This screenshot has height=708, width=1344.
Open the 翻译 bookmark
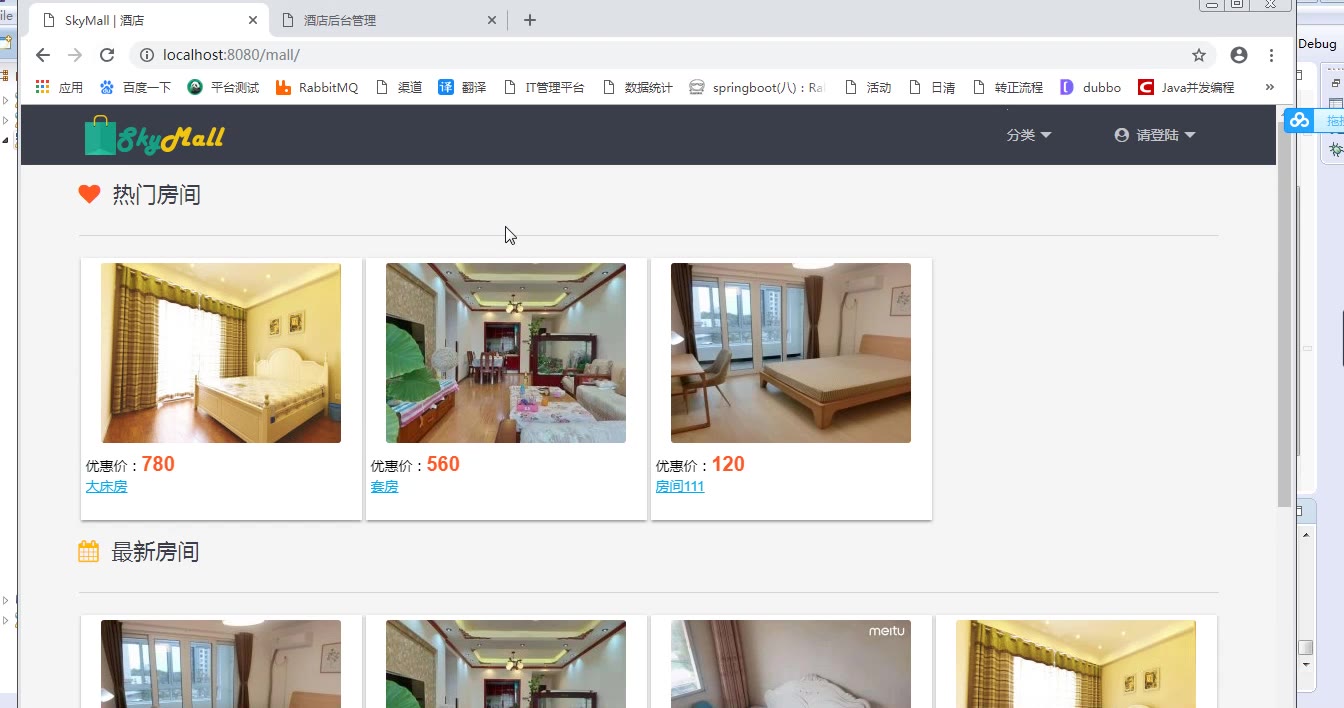(462, 87)
